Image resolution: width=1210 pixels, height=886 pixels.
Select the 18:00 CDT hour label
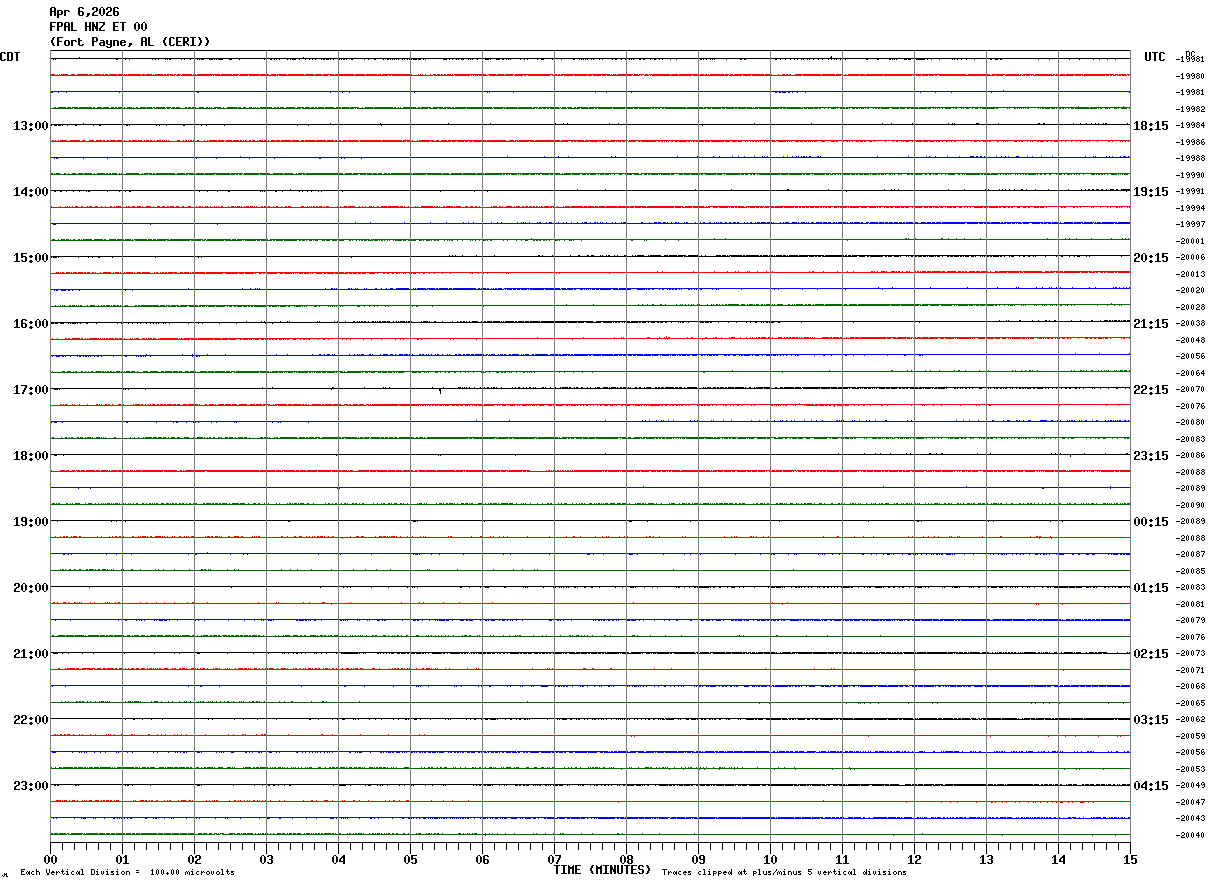31,456
